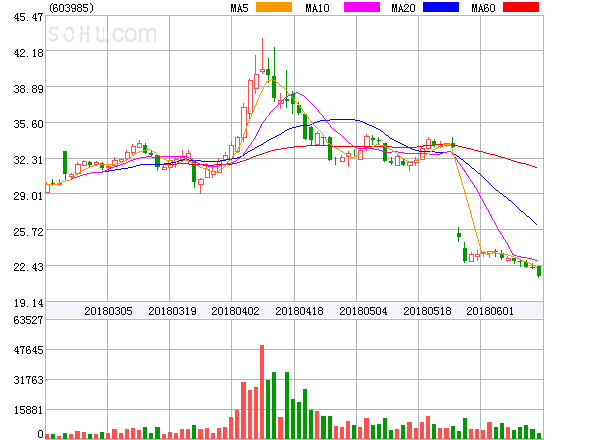The width and height of the screenshot is (600, 440).
Task: Click the MA5 legend label
Action: tap(239, 8)
